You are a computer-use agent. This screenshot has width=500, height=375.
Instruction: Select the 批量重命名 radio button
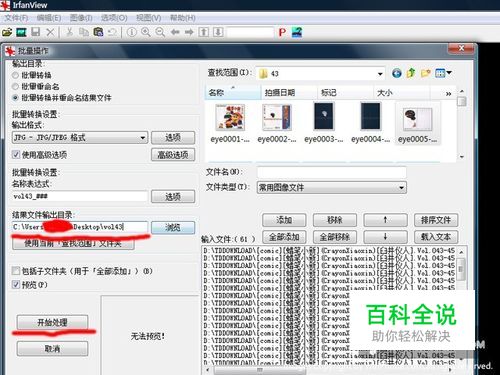pos(15,87)
